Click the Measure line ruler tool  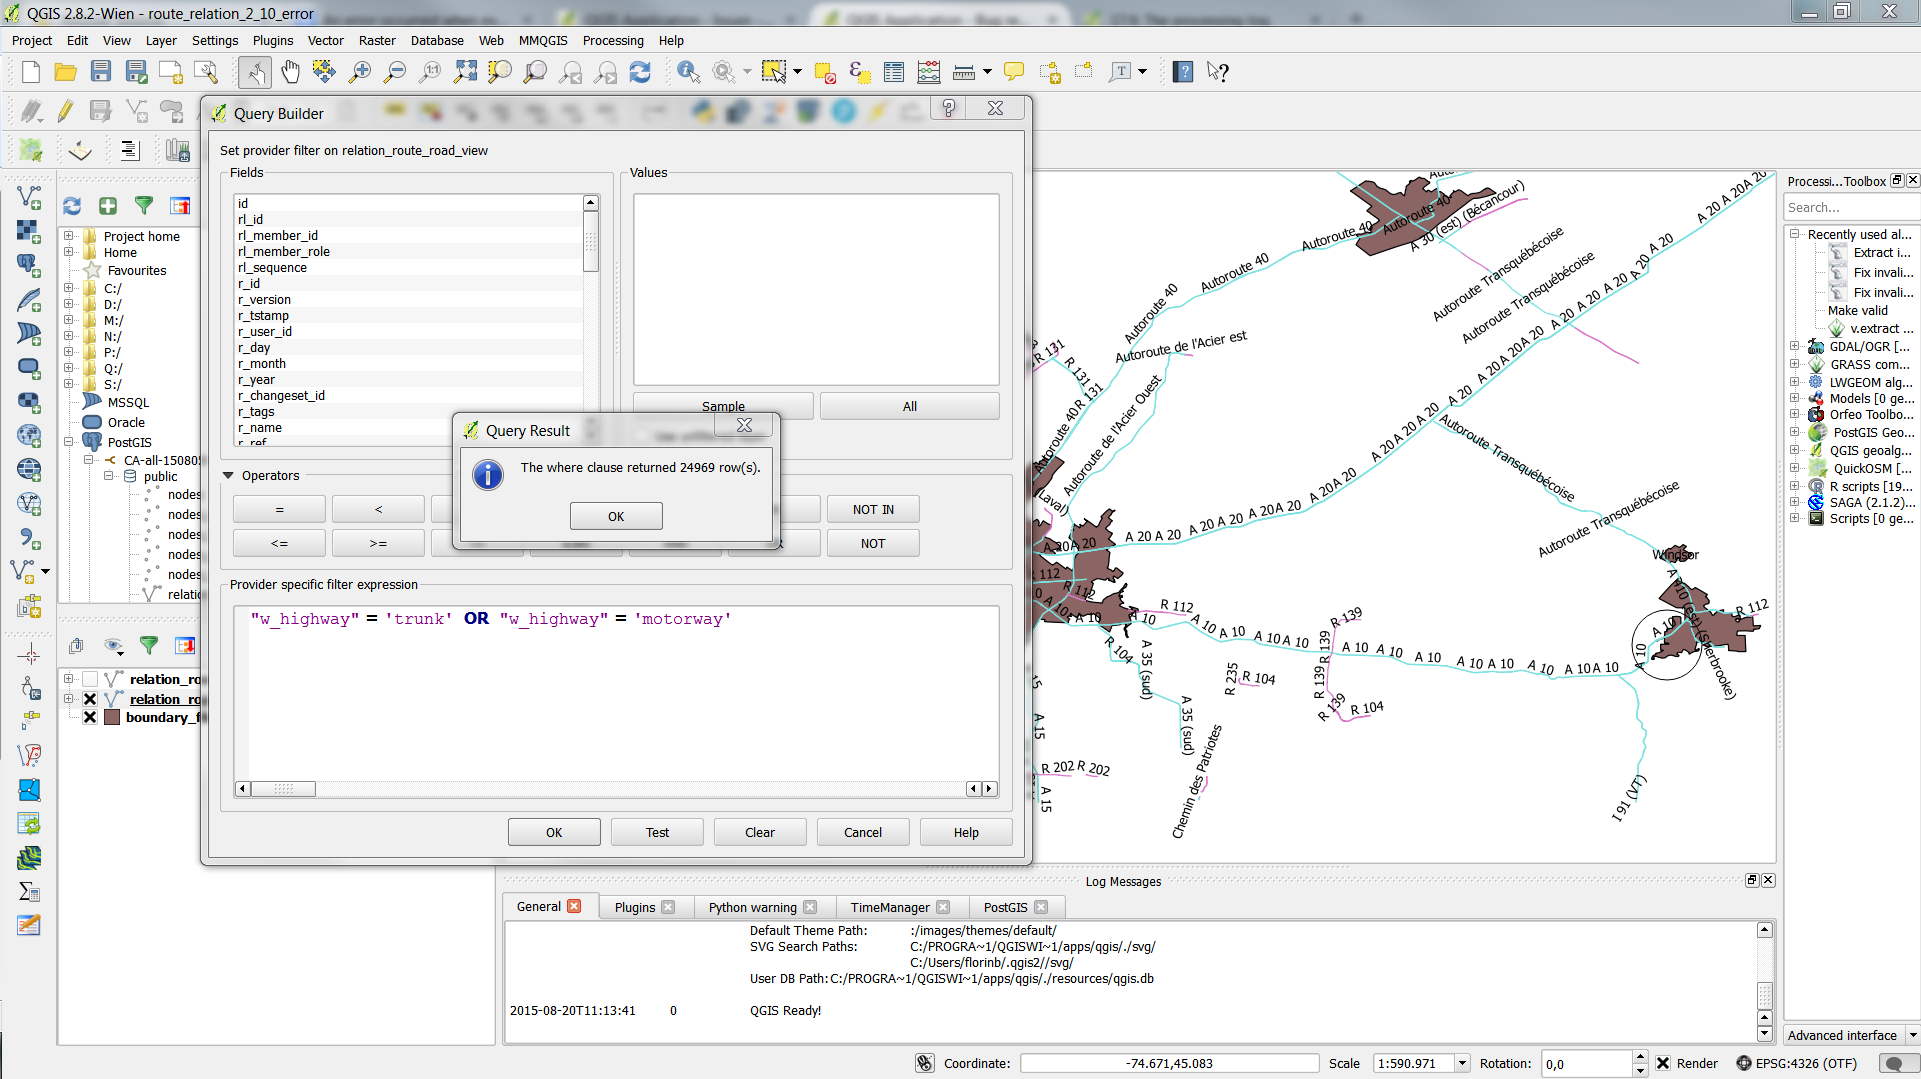pyautogui.click(x=964, y=72)
